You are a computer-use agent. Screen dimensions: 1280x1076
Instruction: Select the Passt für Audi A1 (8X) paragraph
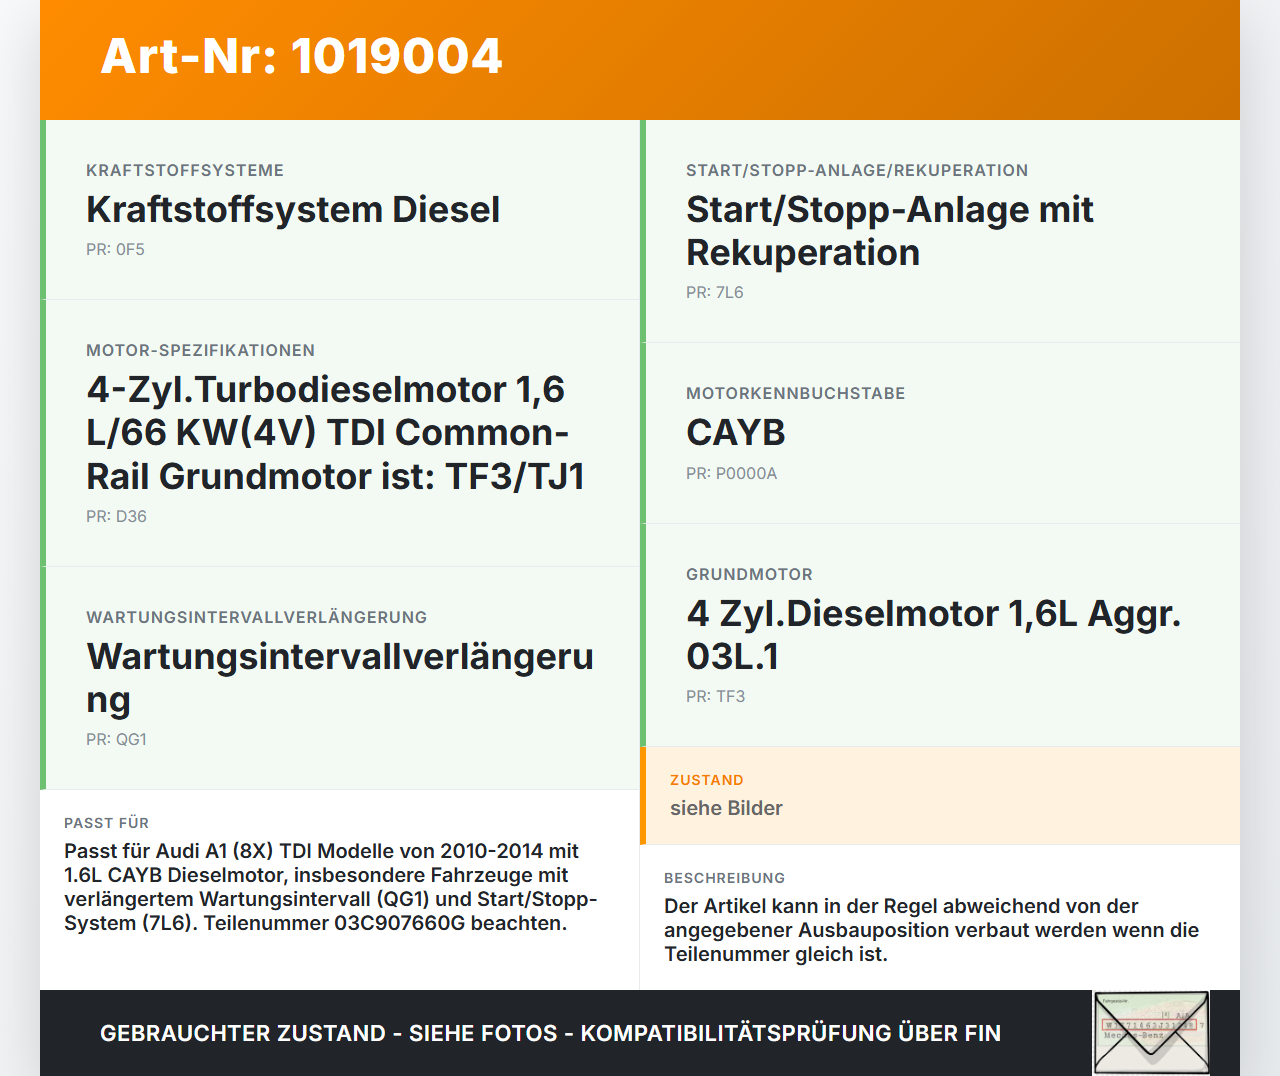click(x=331, y=887)
